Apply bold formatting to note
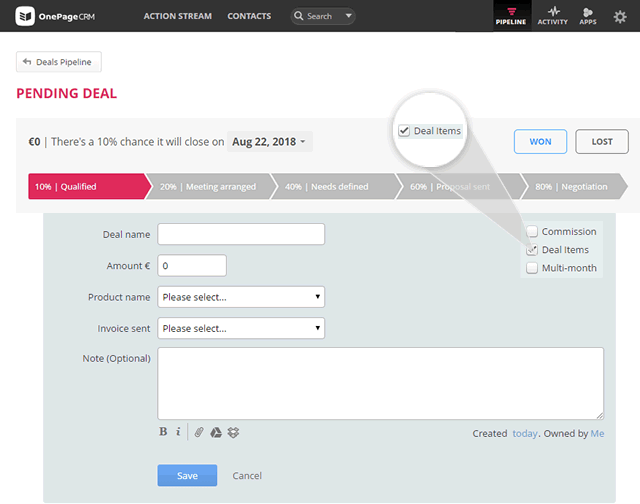The image size is (640, 504). click(163, 431)
